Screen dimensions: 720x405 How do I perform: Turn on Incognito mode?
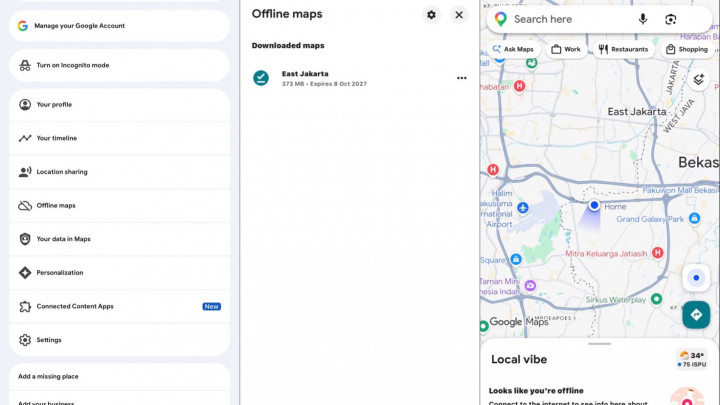(x=119, y=65)
